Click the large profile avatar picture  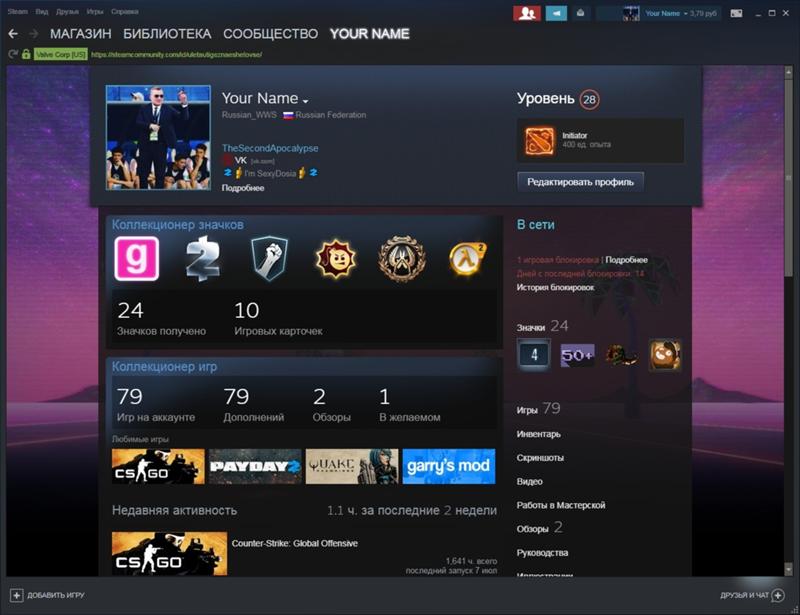[158, 138]
